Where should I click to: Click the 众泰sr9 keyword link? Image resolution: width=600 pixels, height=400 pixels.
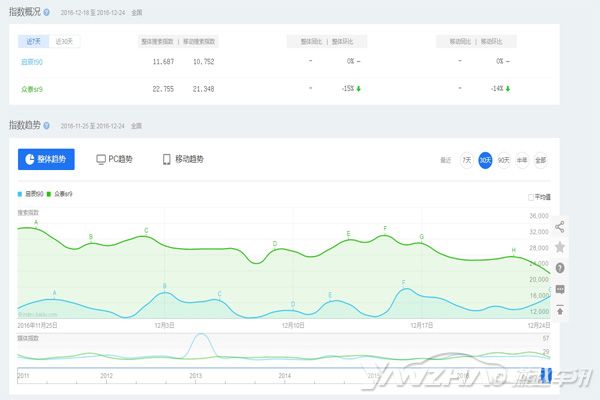pos(34,88)
